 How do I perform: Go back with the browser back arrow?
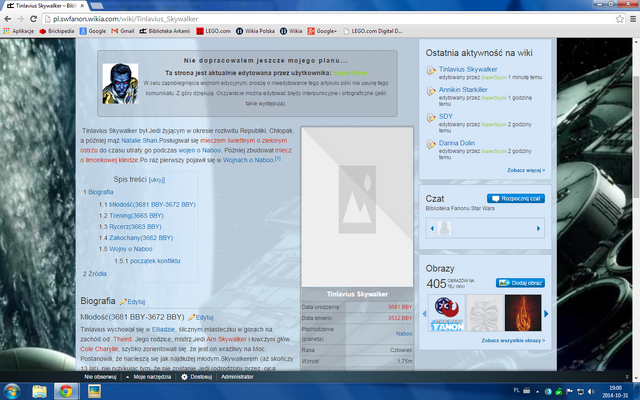[x=7, y=19]
